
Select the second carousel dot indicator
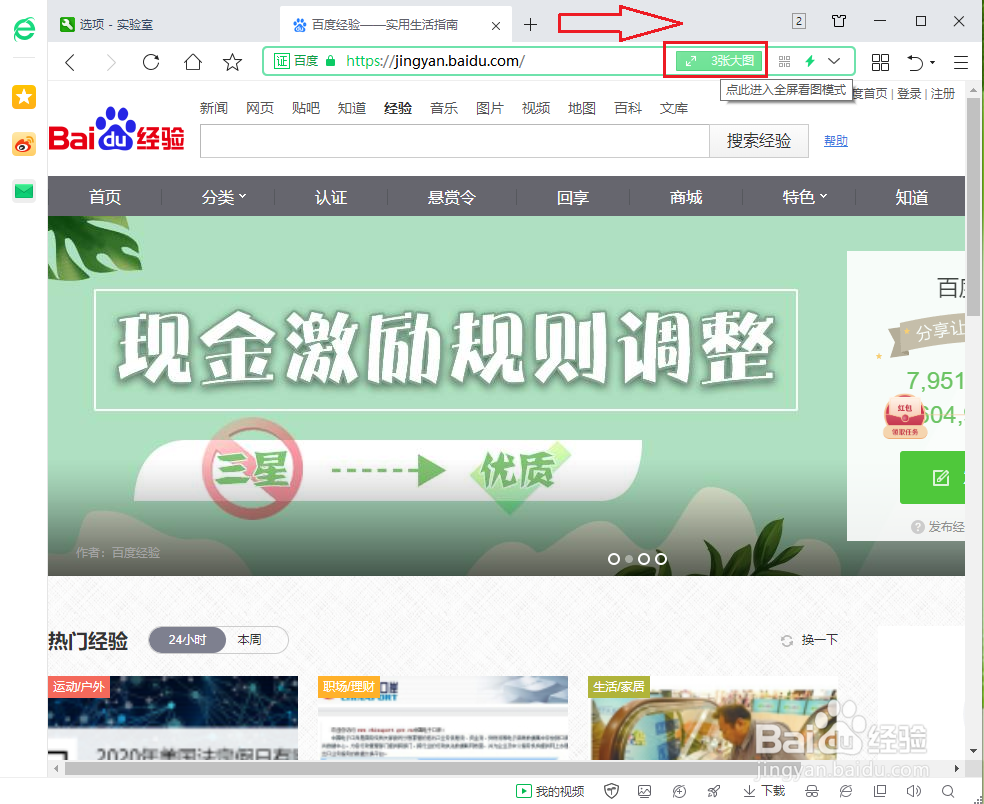click(x=629, y=559)
